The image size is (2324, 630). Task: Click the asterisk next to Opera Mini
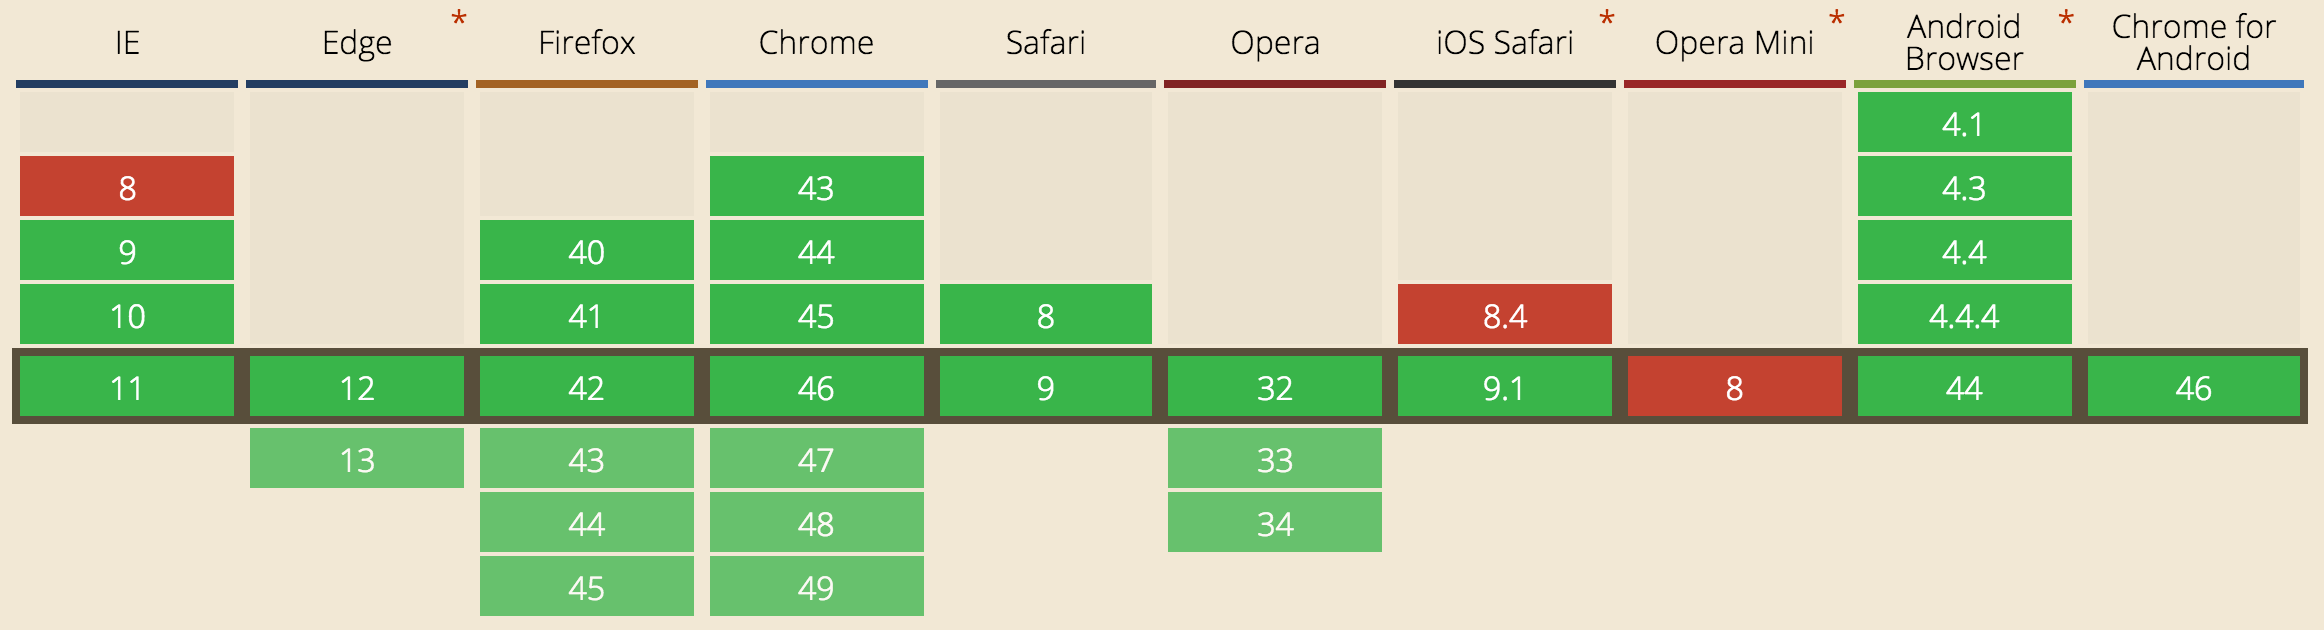click(x=1837, y=19)
